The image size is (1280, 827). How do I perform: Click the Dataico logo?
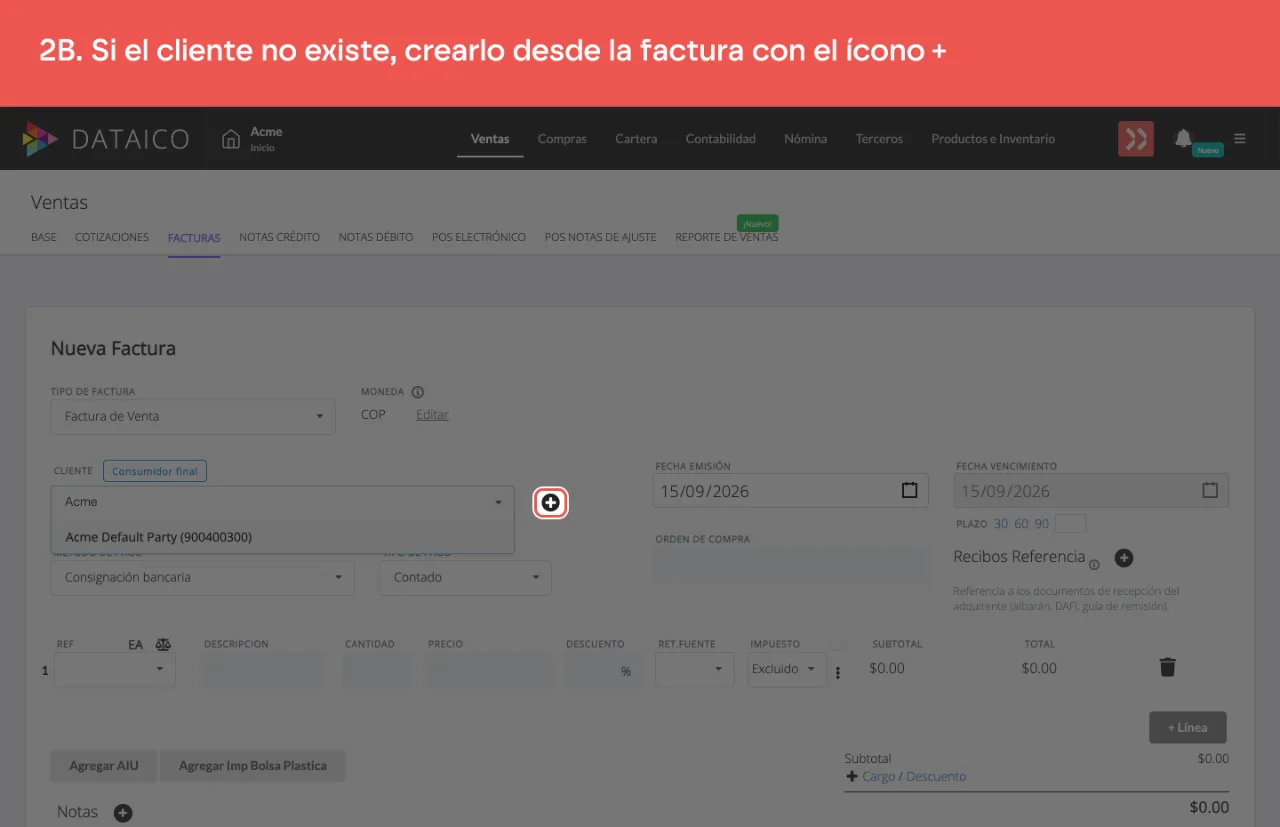pyautogui.click(x=105, y=139)
